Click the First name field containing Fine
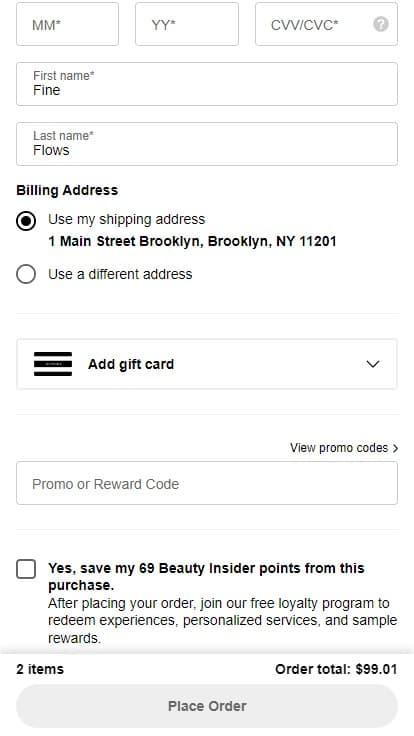The height and width of the screenshot is (736, 414). [x=207, y=84]
